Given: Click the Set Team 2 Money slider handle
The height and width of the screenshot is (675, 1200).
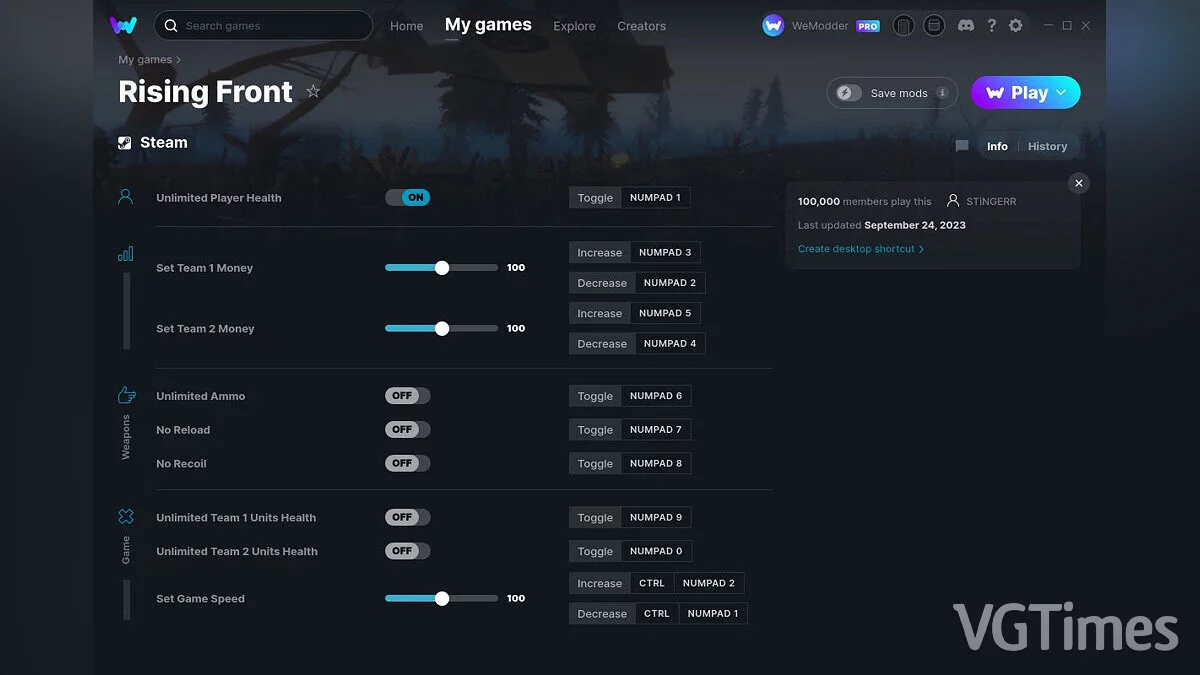Looking at the screenshot, I should (442, 329).
